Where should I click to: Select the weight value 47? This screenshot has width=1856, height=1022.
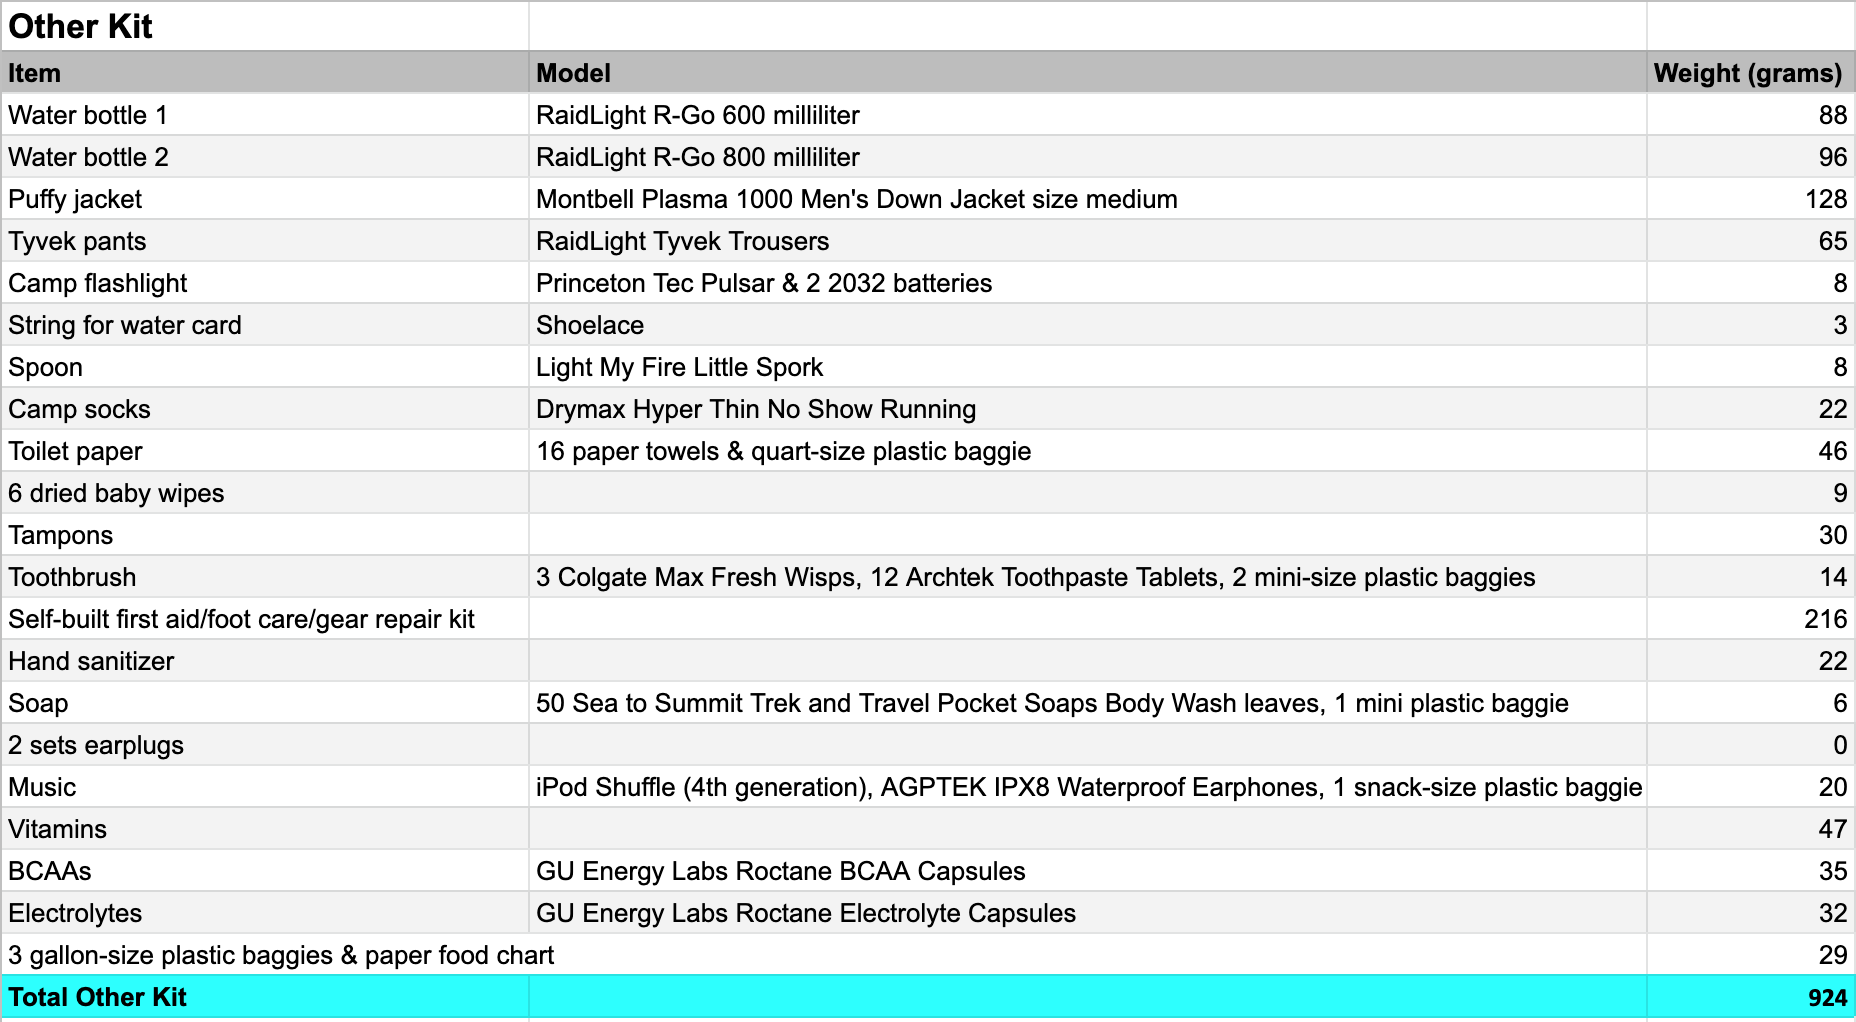click(1750, 829)
